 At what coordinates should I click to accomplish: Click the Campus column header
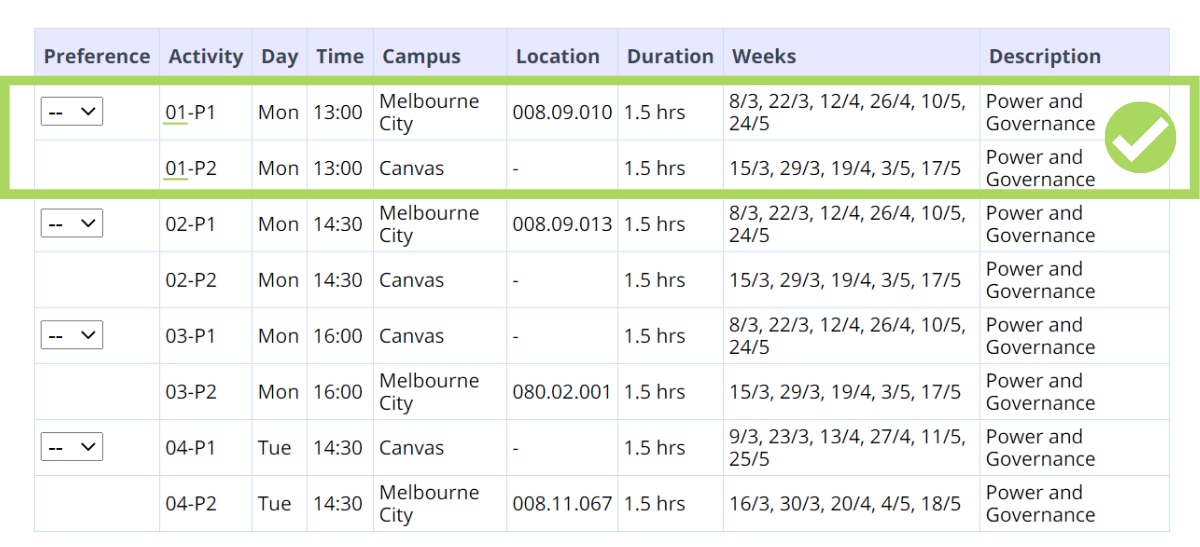tap(421, 57)
